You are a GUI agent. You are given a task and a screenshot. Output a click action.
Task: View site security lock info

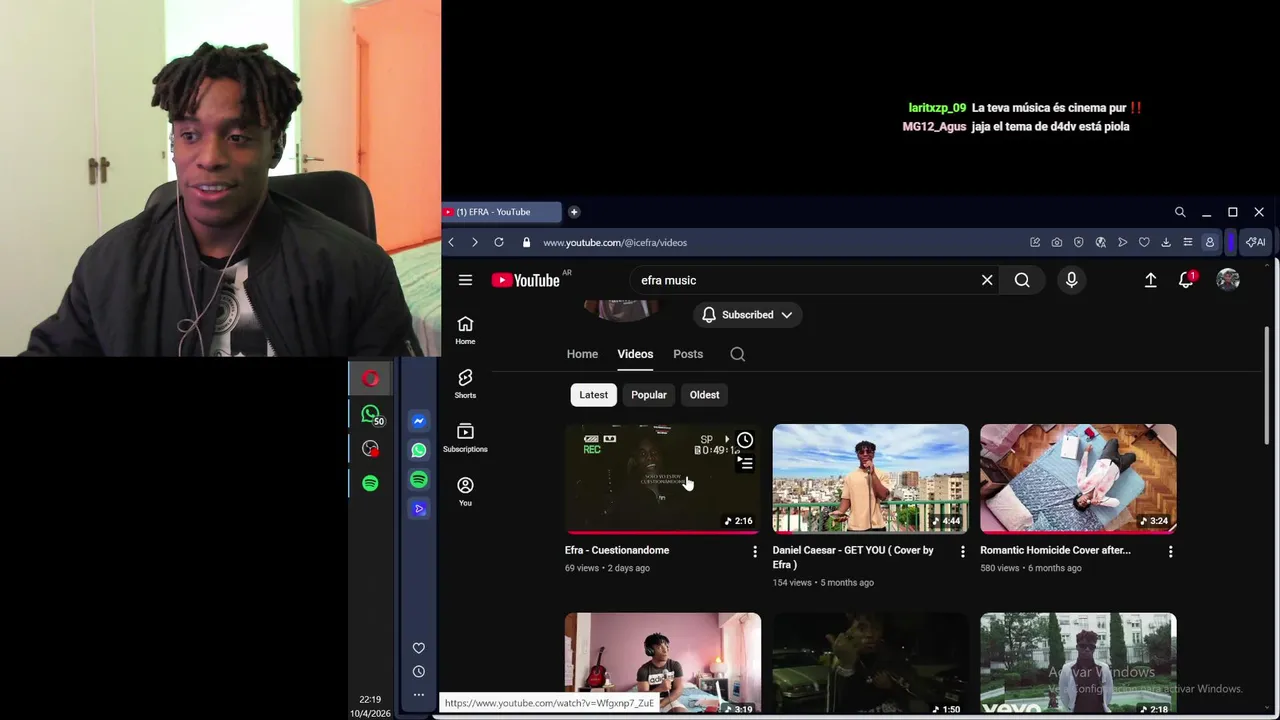(x=526, y=242)
